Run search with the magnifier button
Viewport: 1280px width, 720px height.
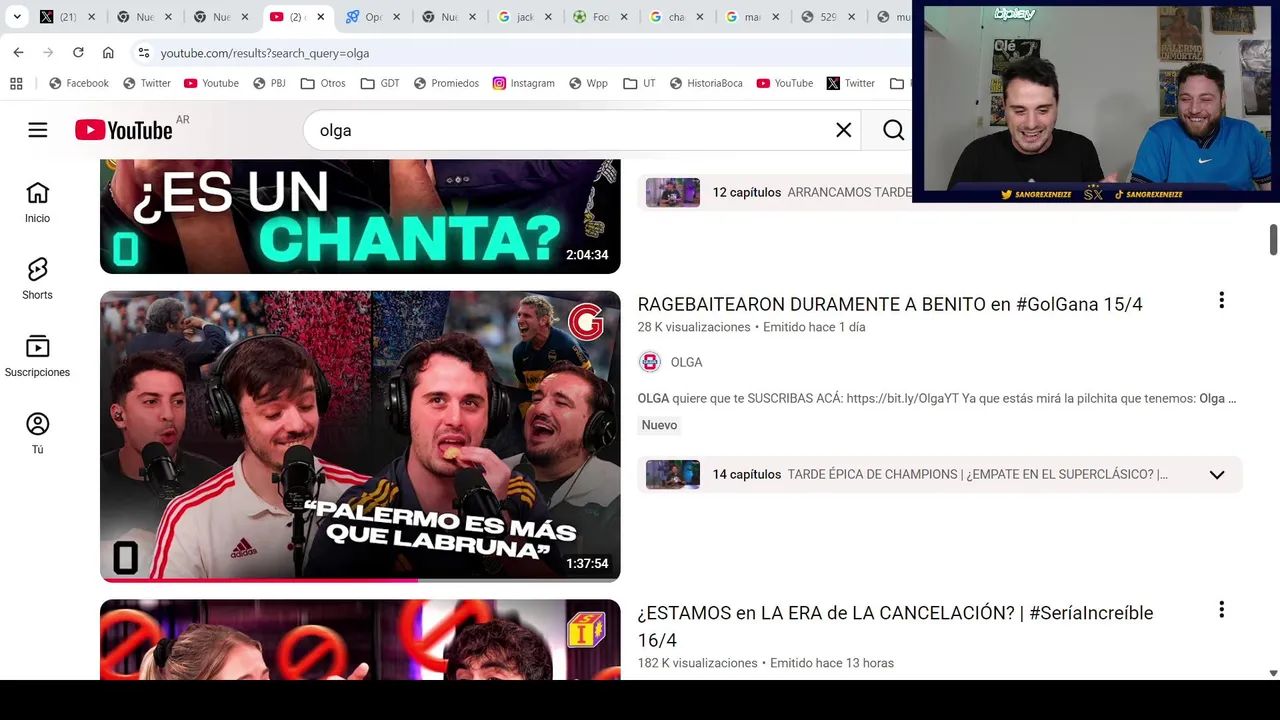click(893, 130)
